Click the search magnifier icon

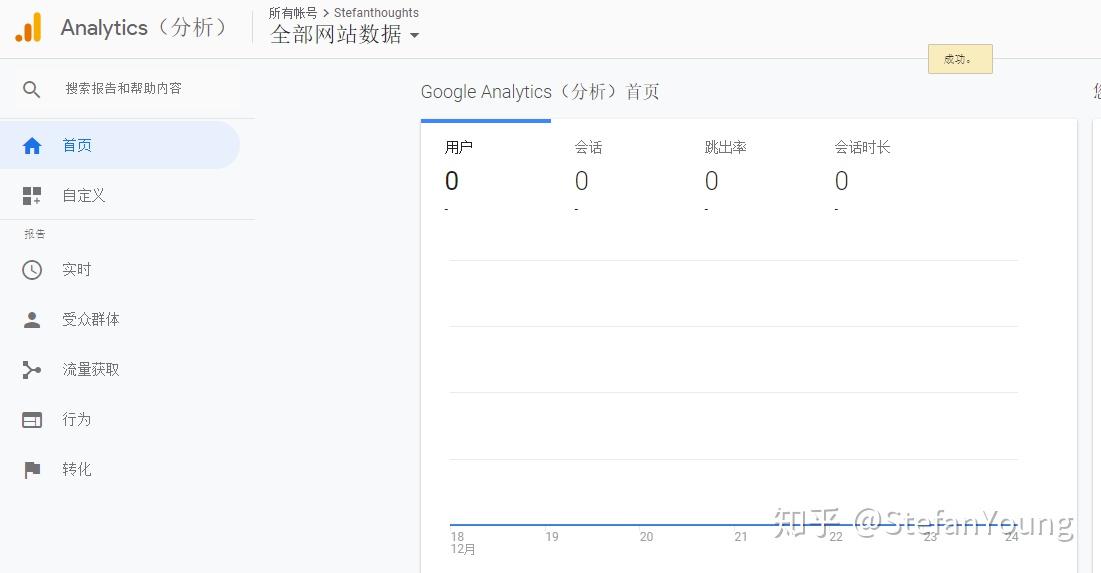(32, 89)
